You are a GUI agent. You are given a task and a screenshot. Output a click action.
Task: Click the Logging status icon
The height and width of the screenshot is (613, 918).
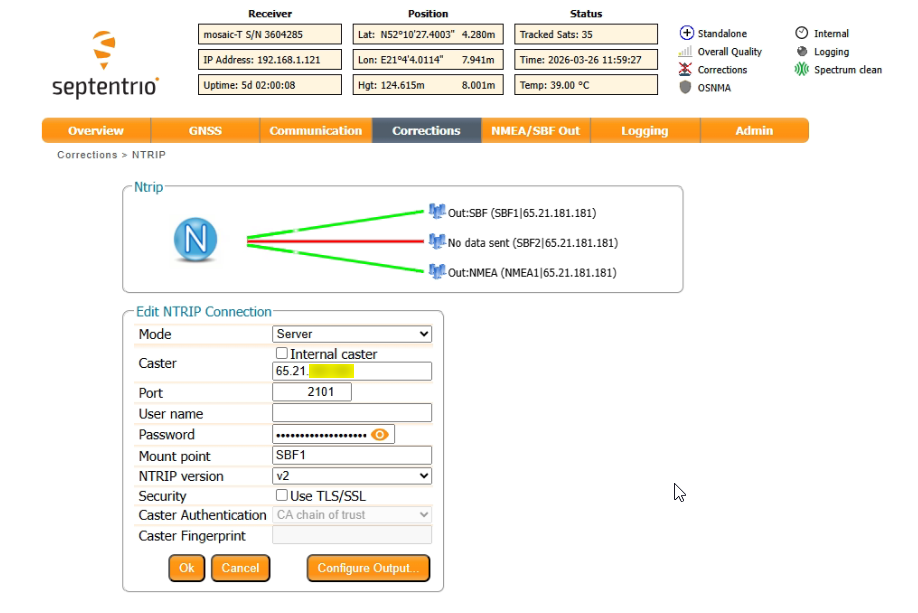801,52
